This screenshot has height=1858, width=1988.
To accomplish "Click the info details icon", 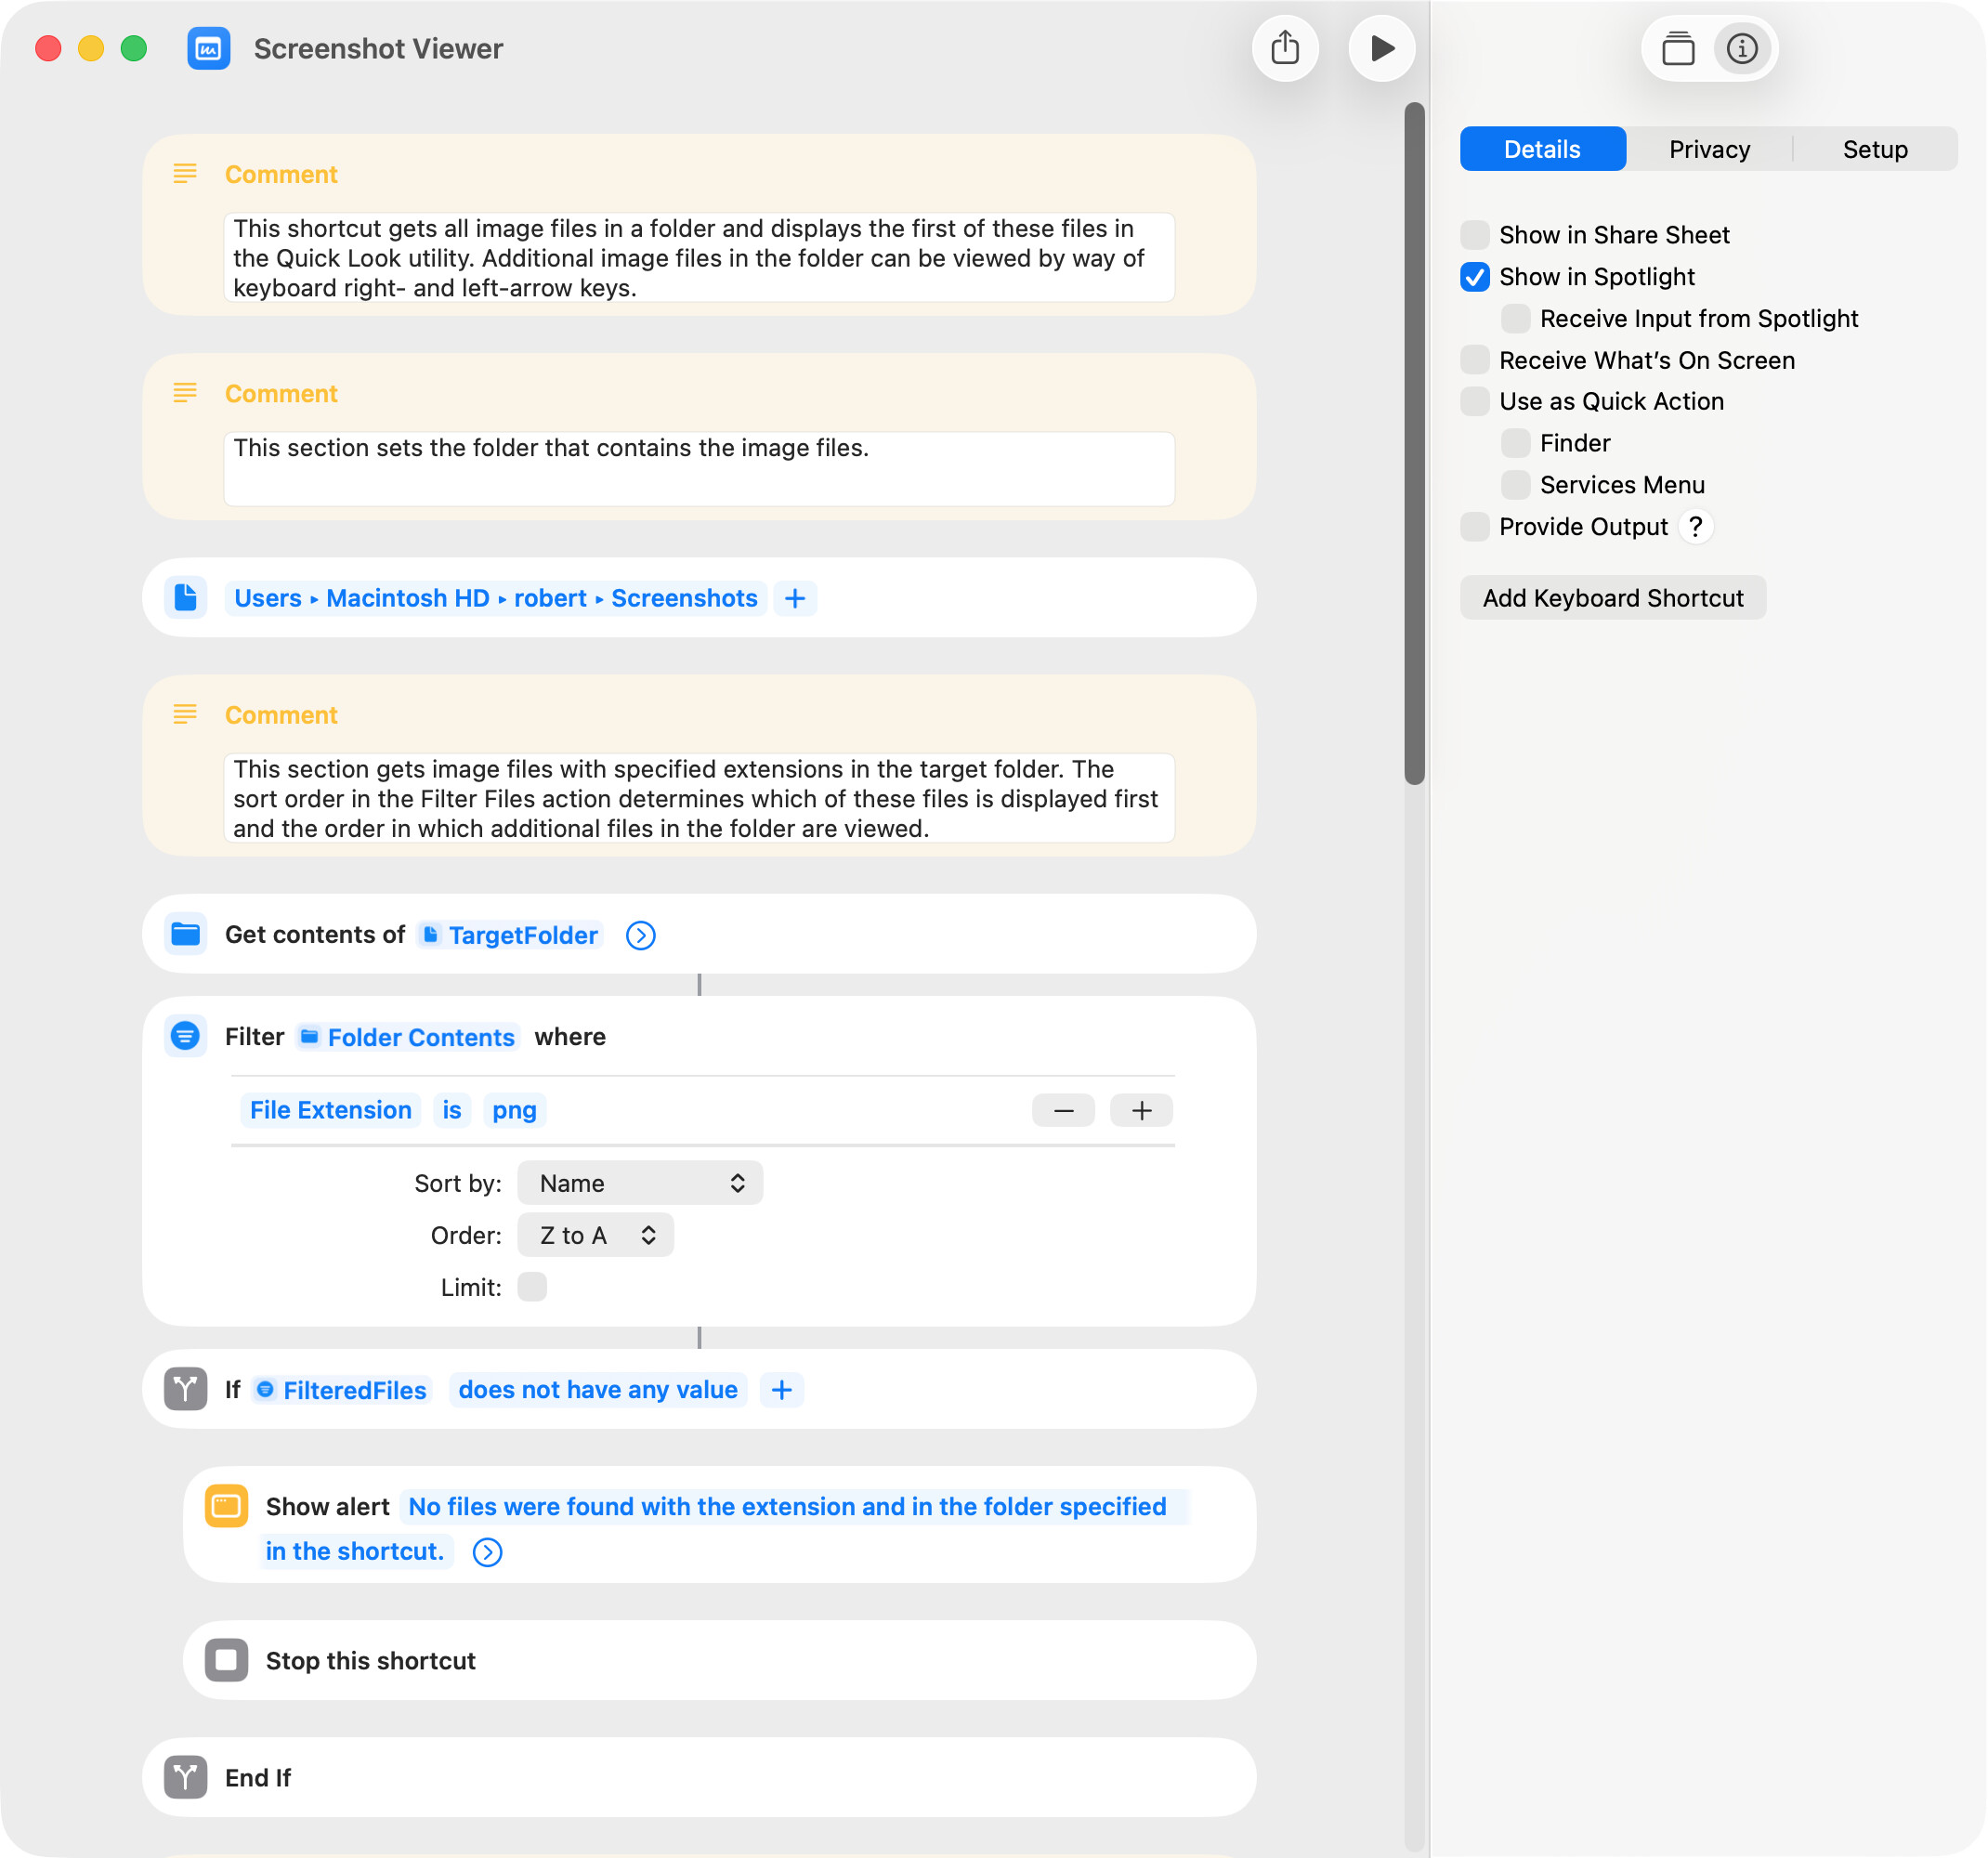I will click(x=1741, y=48).
